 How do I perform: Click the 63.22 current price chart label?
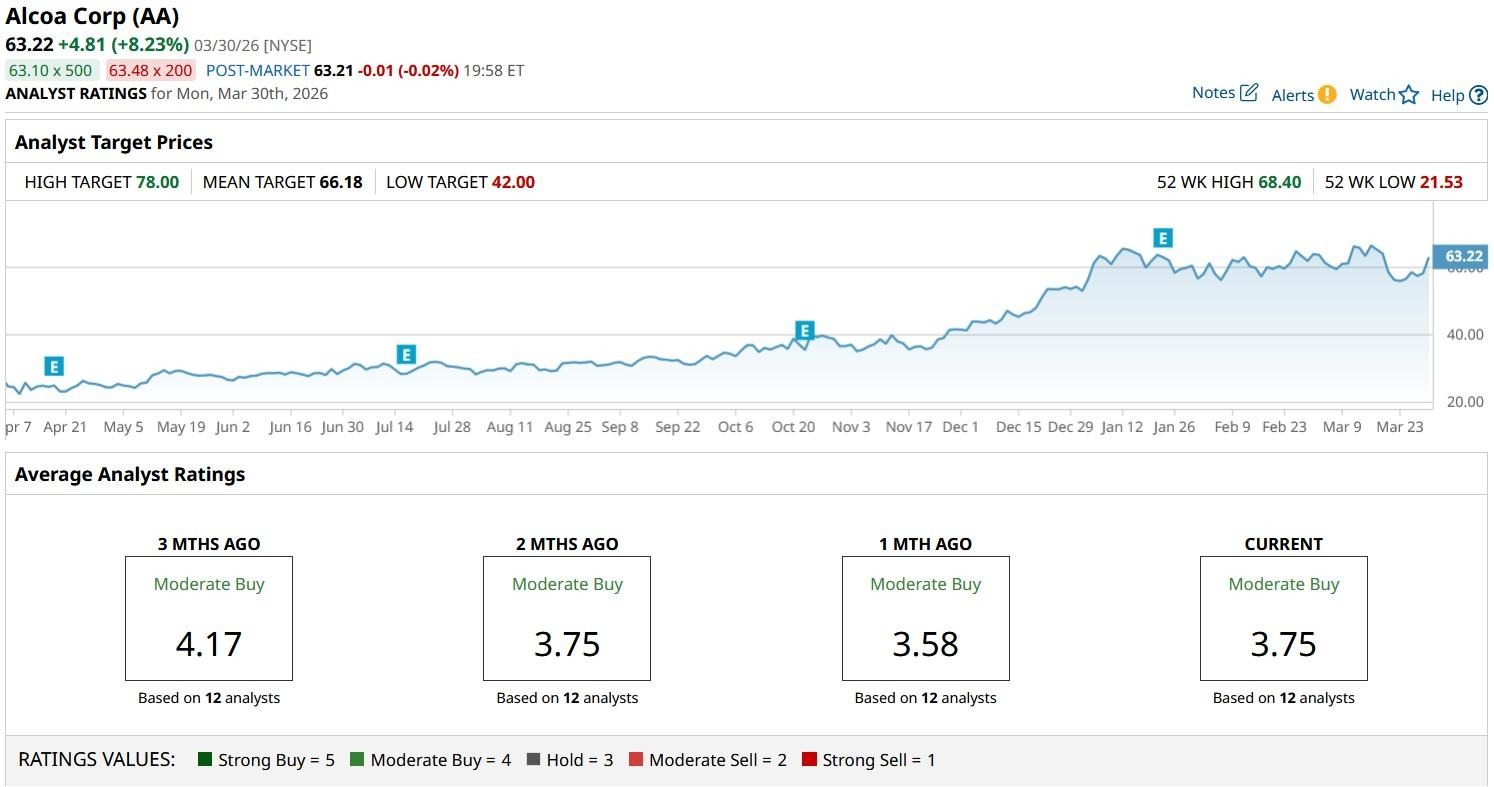click(x=1463, y=256)
